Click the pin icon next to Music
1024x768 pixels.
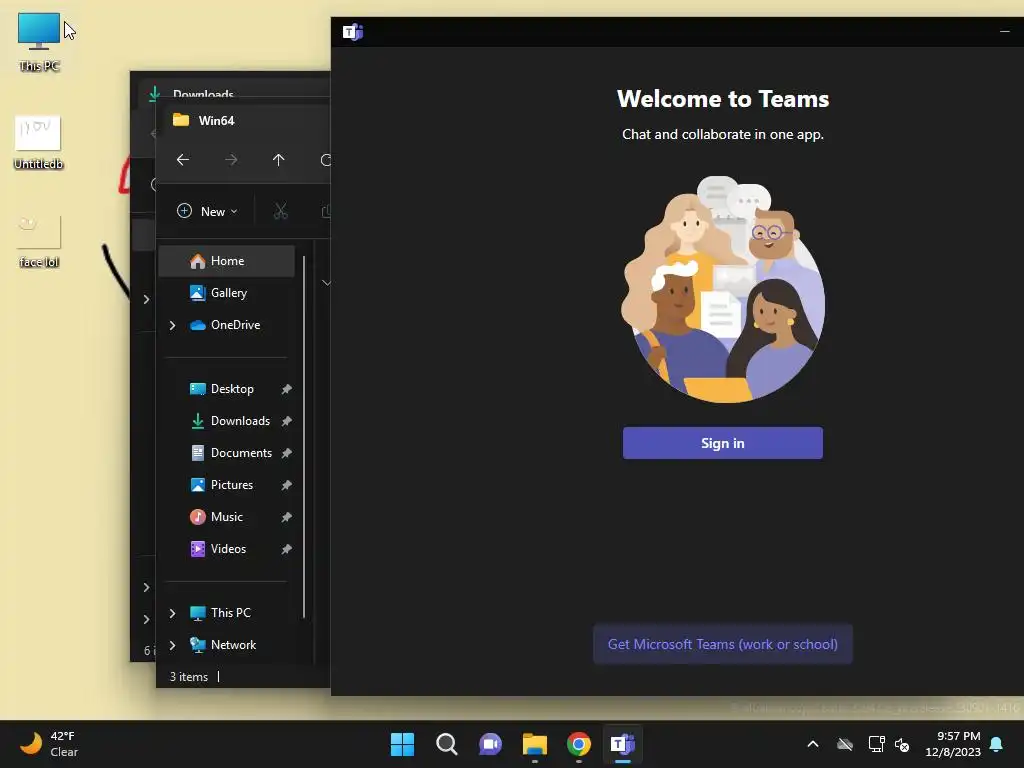tap(286, 517)
